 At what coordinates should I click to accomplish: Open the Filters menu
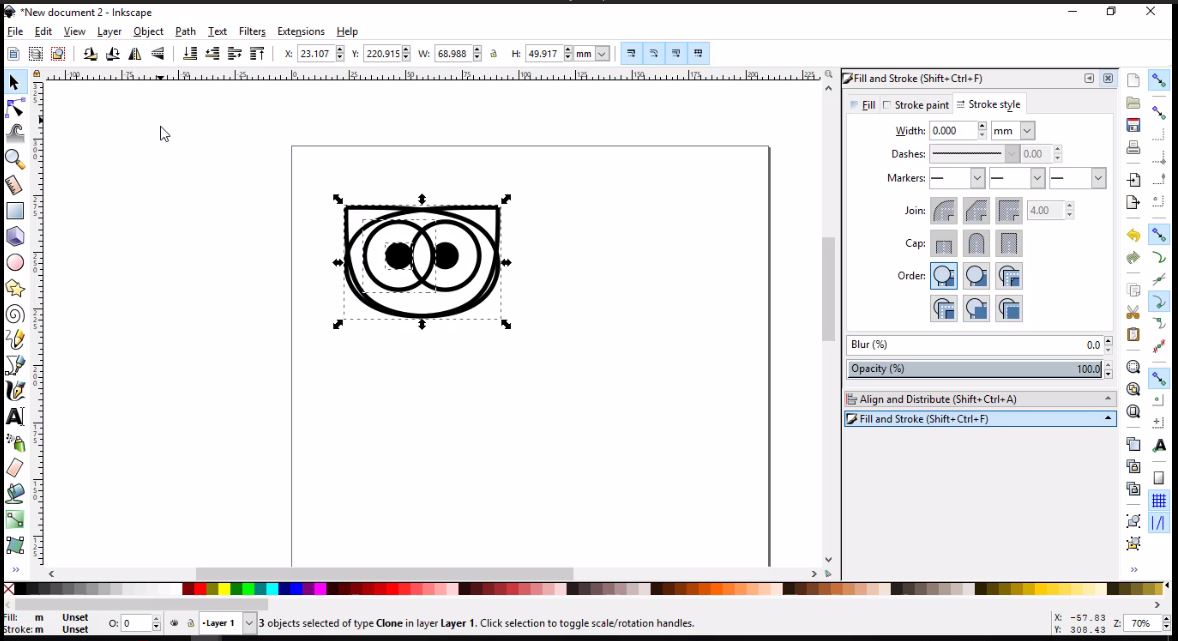click(252, 32)
